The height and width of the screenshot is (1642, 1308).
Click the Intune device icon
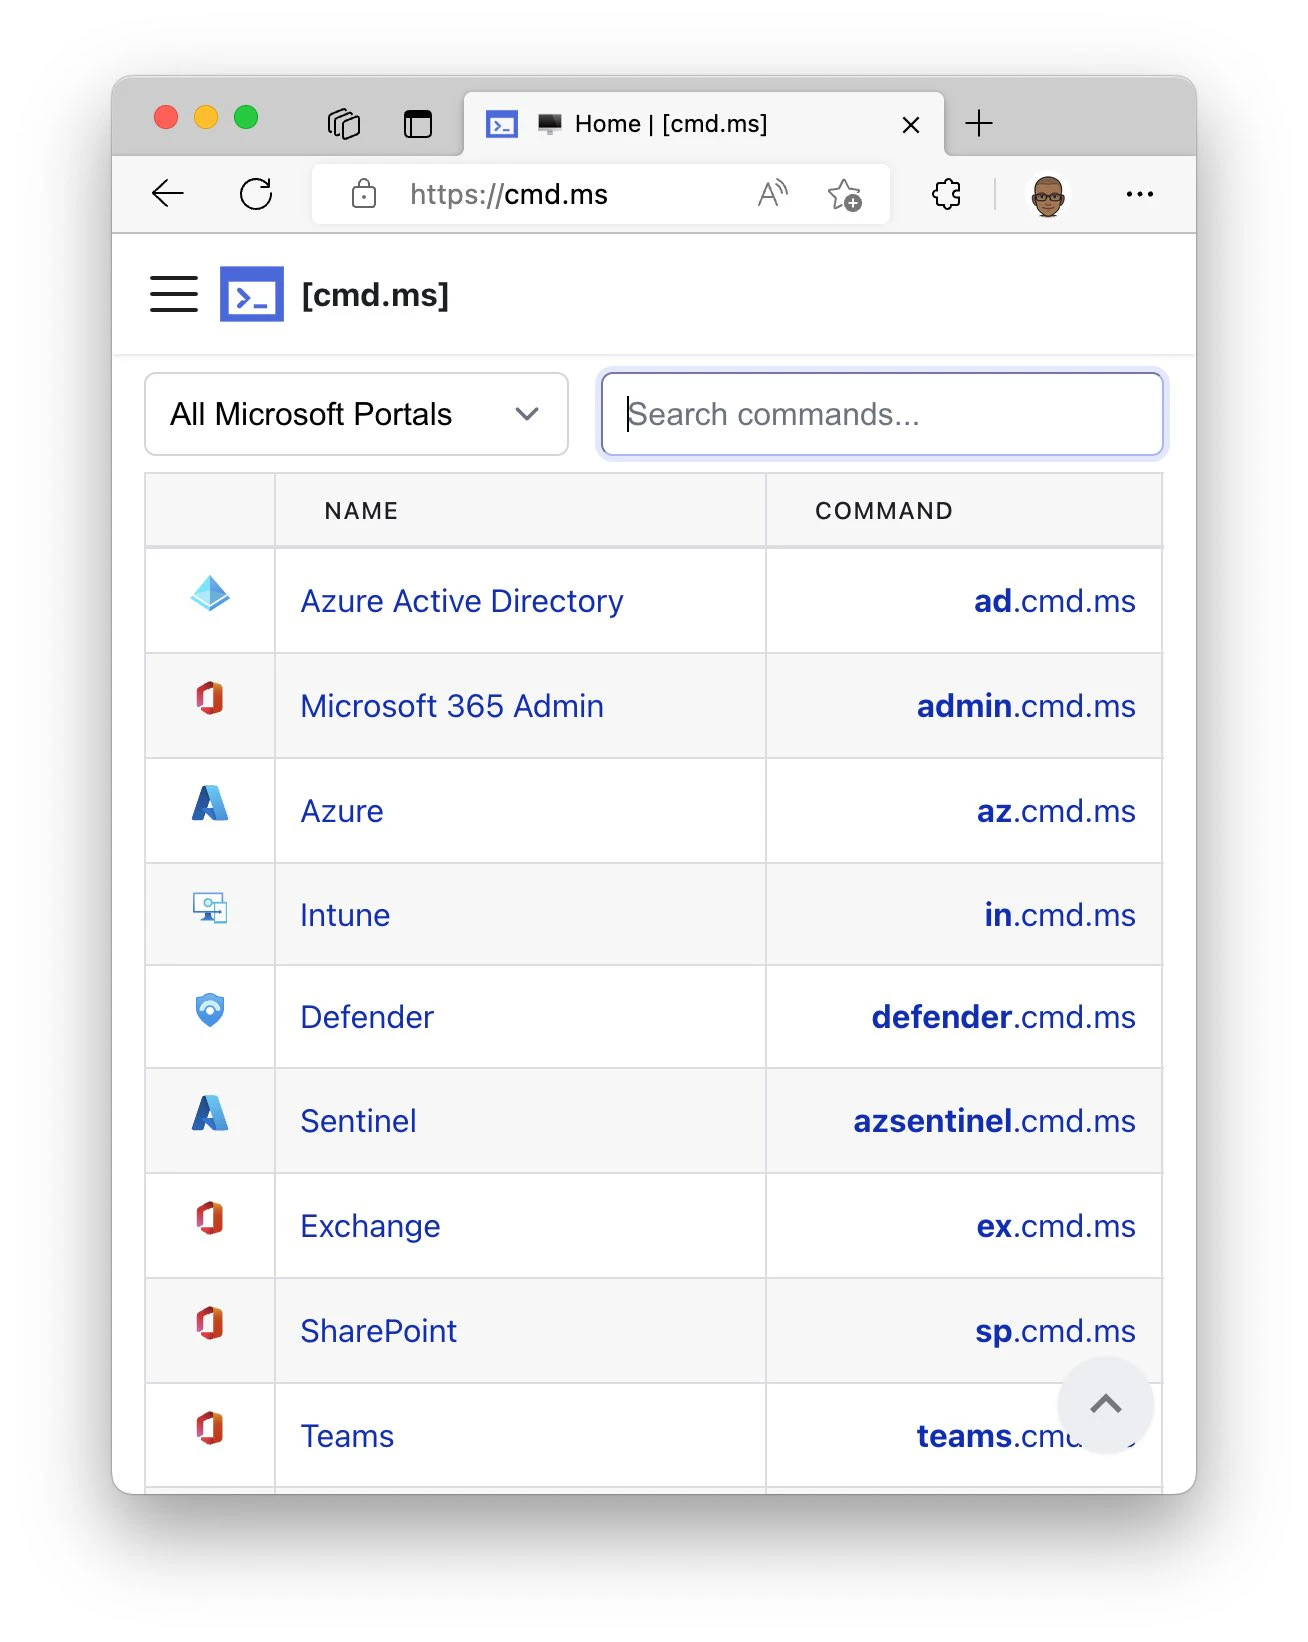coord(210,907)
